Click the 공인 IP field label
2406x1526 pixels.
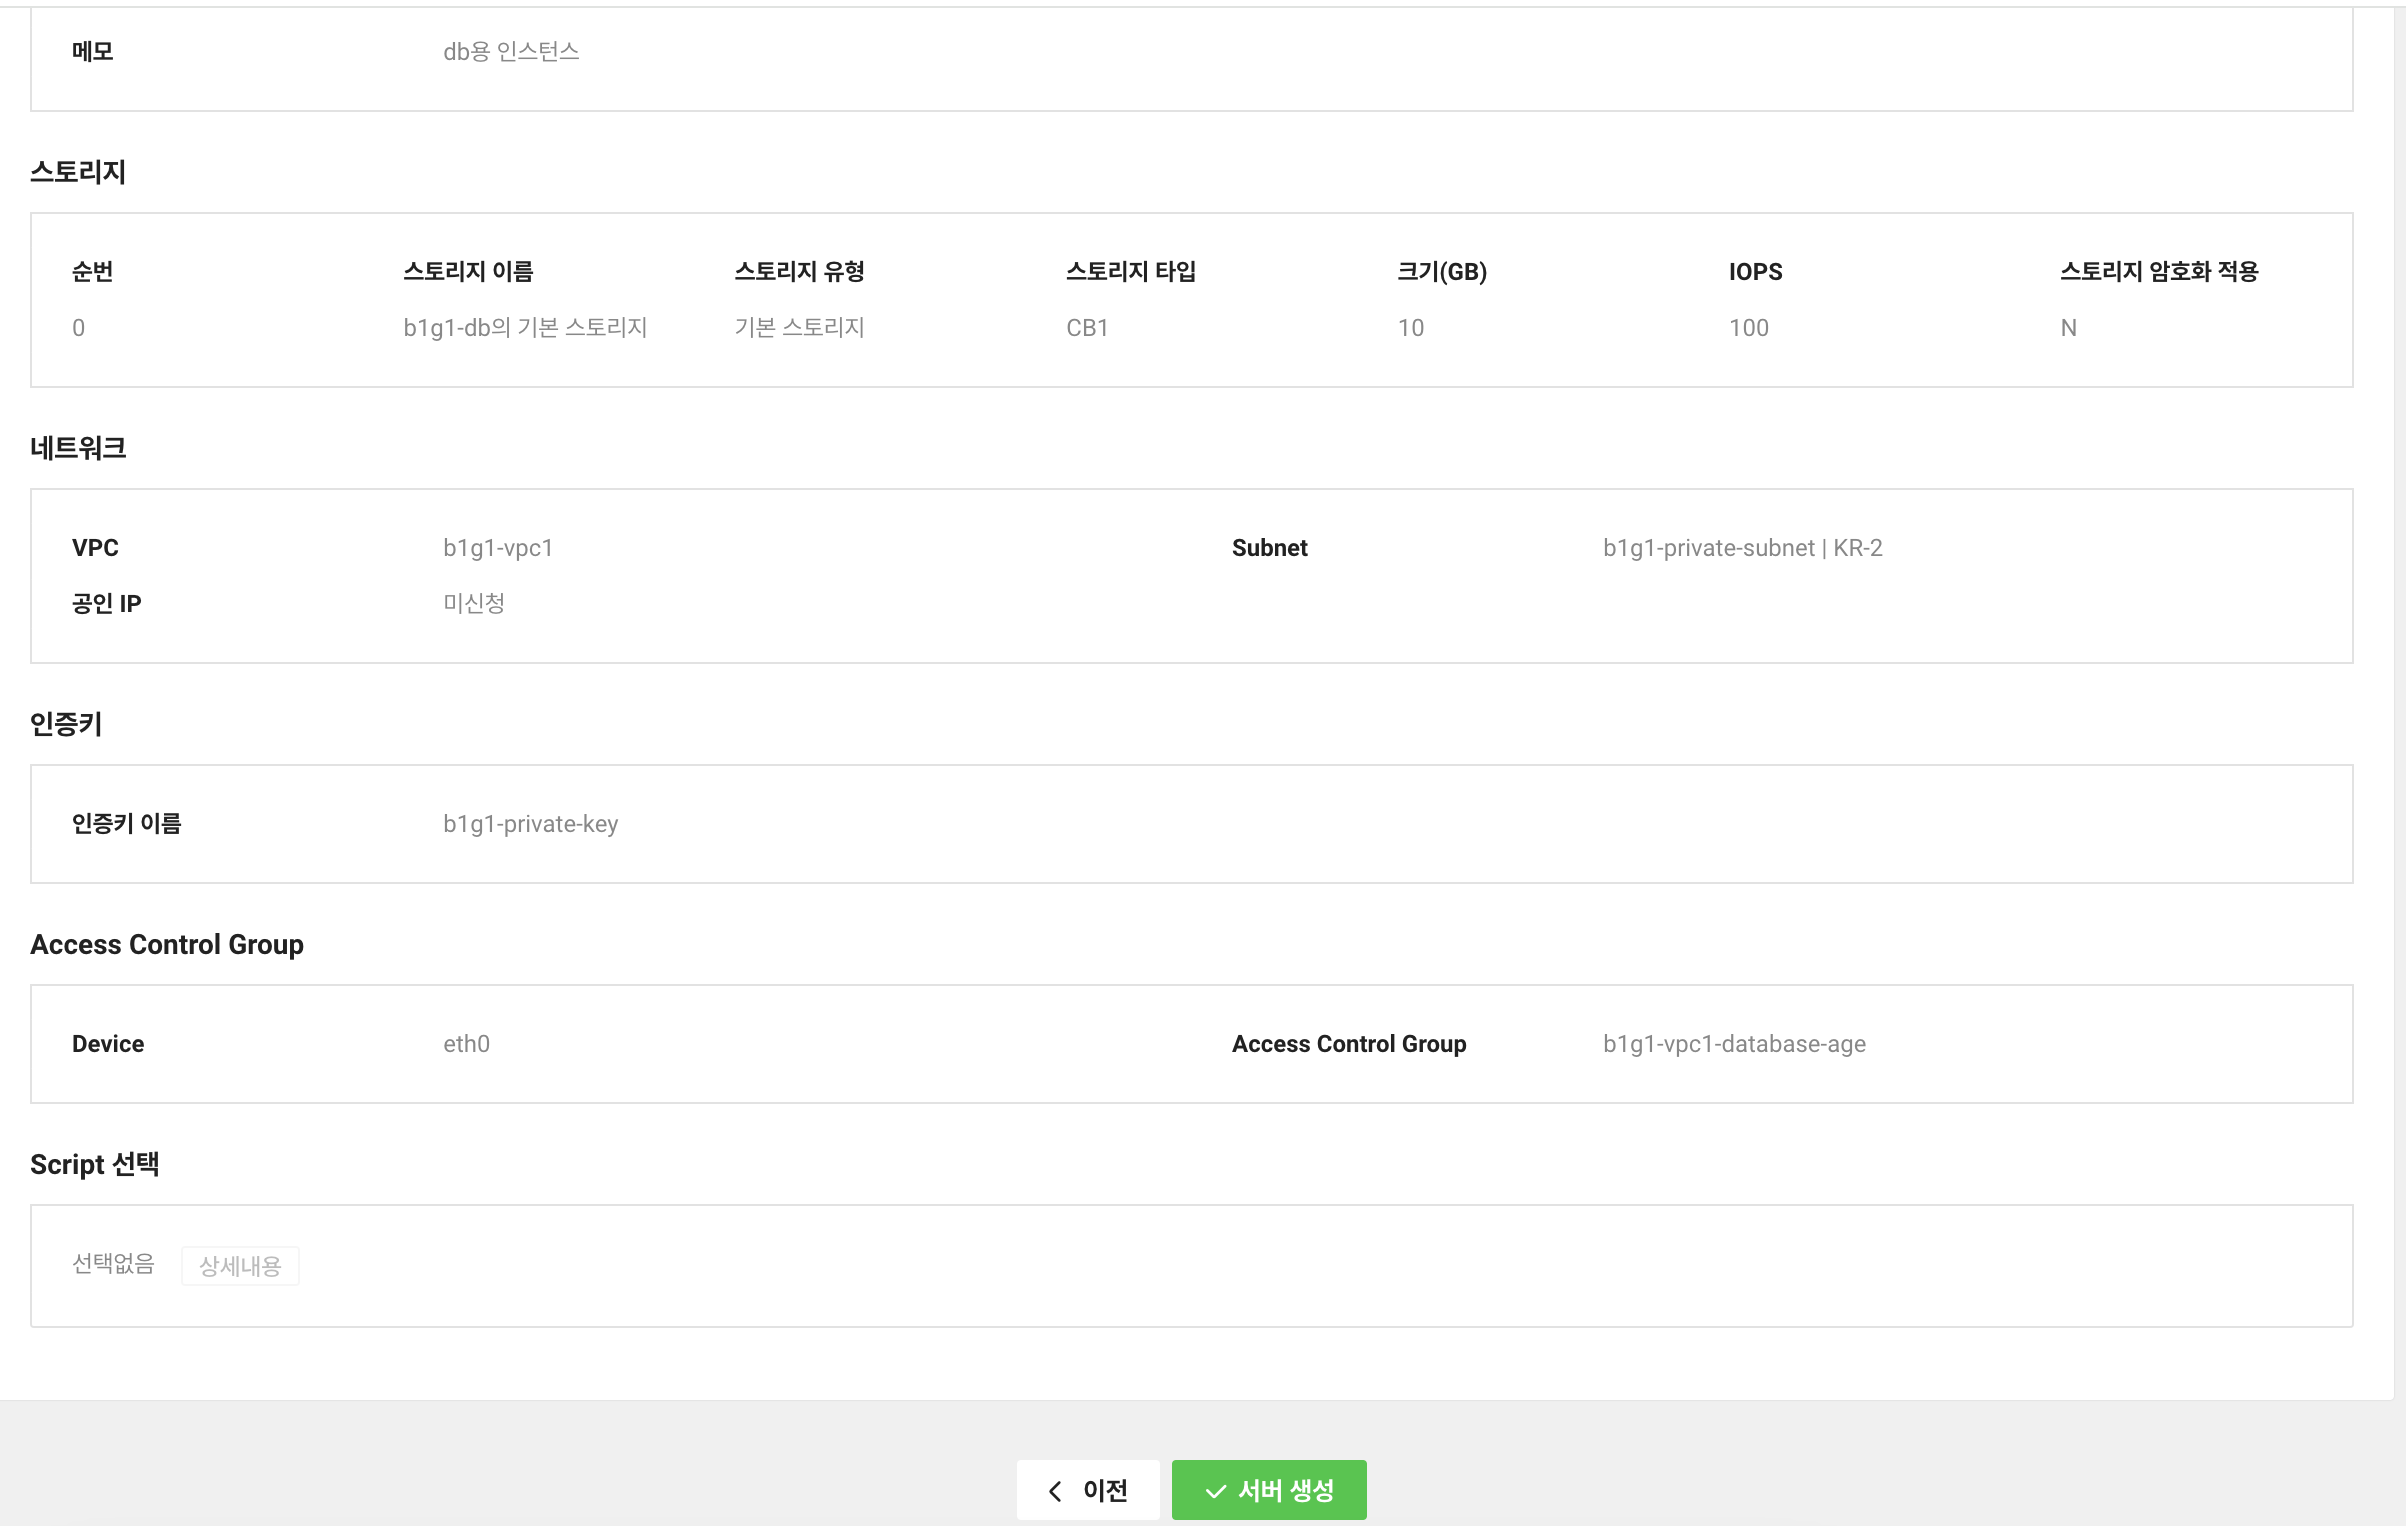click(107, 604)
